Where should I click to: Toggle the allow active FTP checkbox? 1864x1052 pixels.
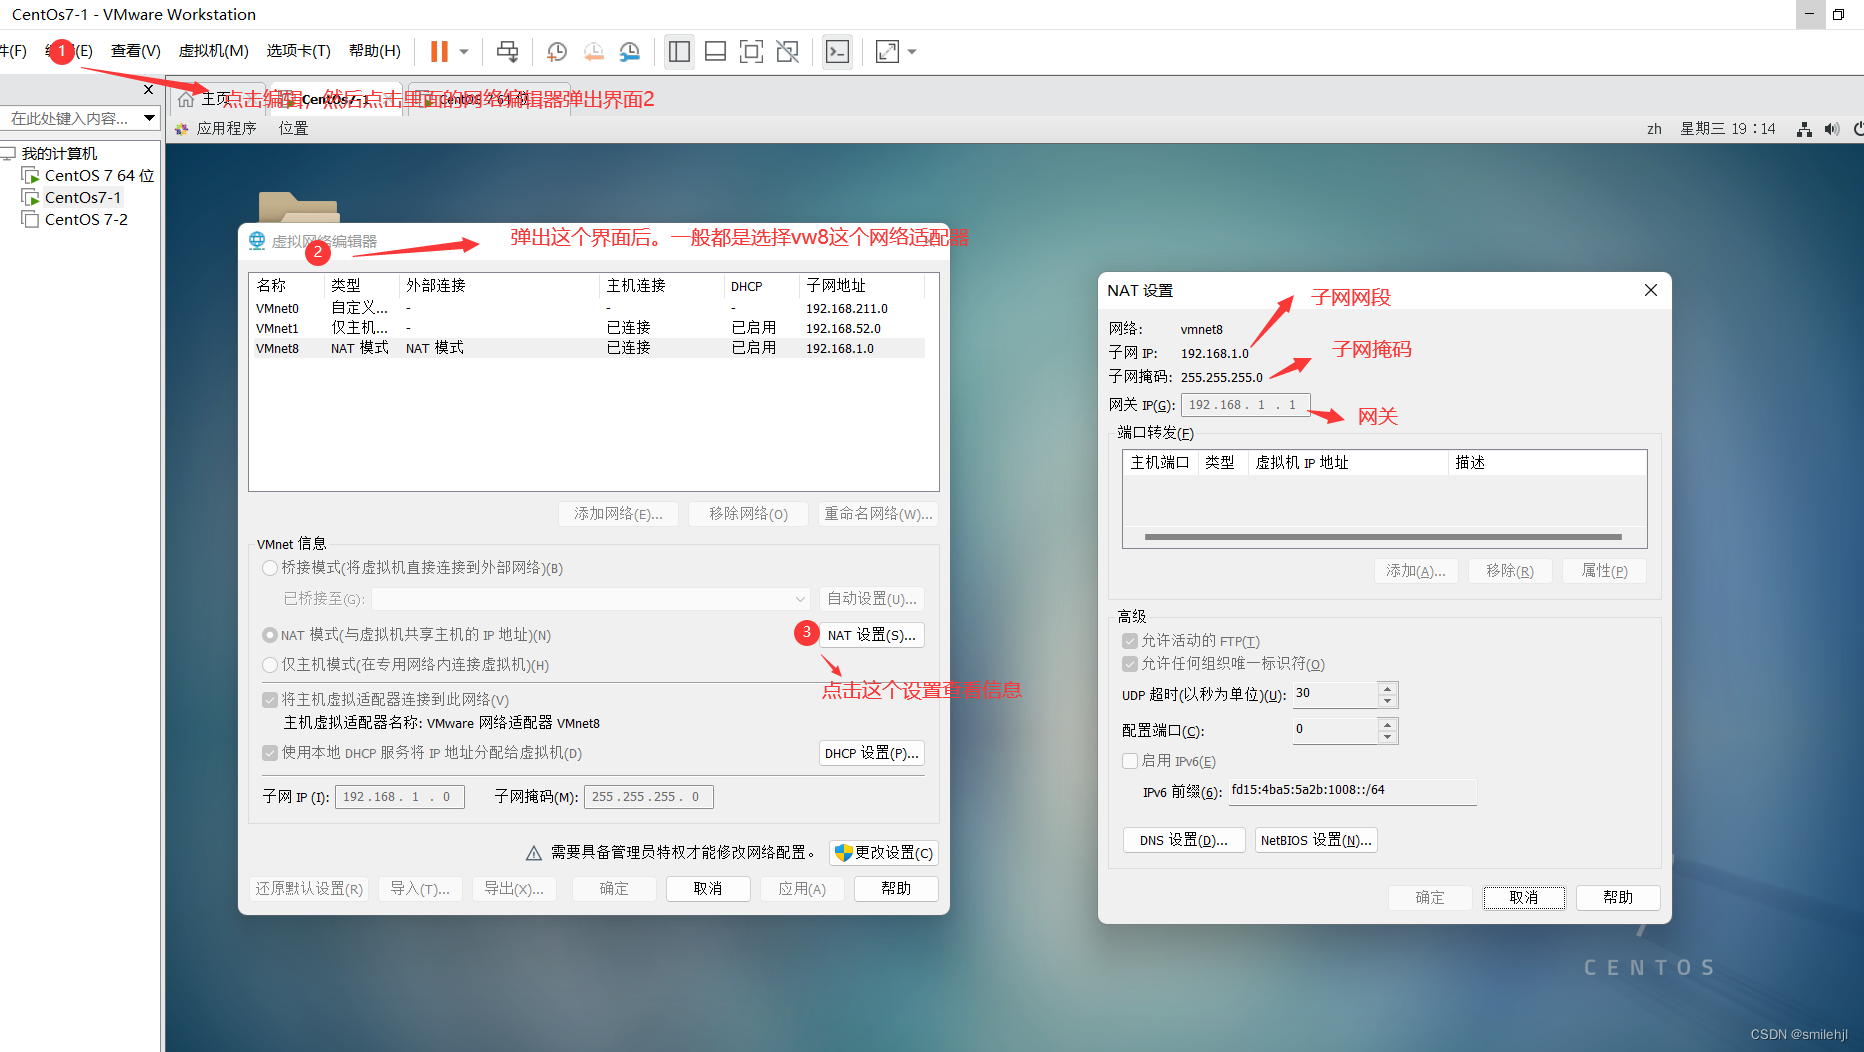[1130, 641]
